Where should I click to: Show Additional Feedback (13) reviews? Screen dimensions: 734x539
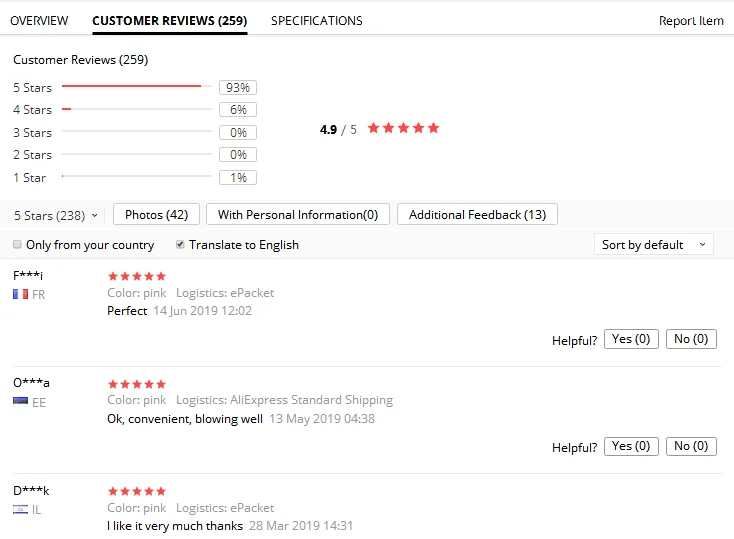point(477,214)
